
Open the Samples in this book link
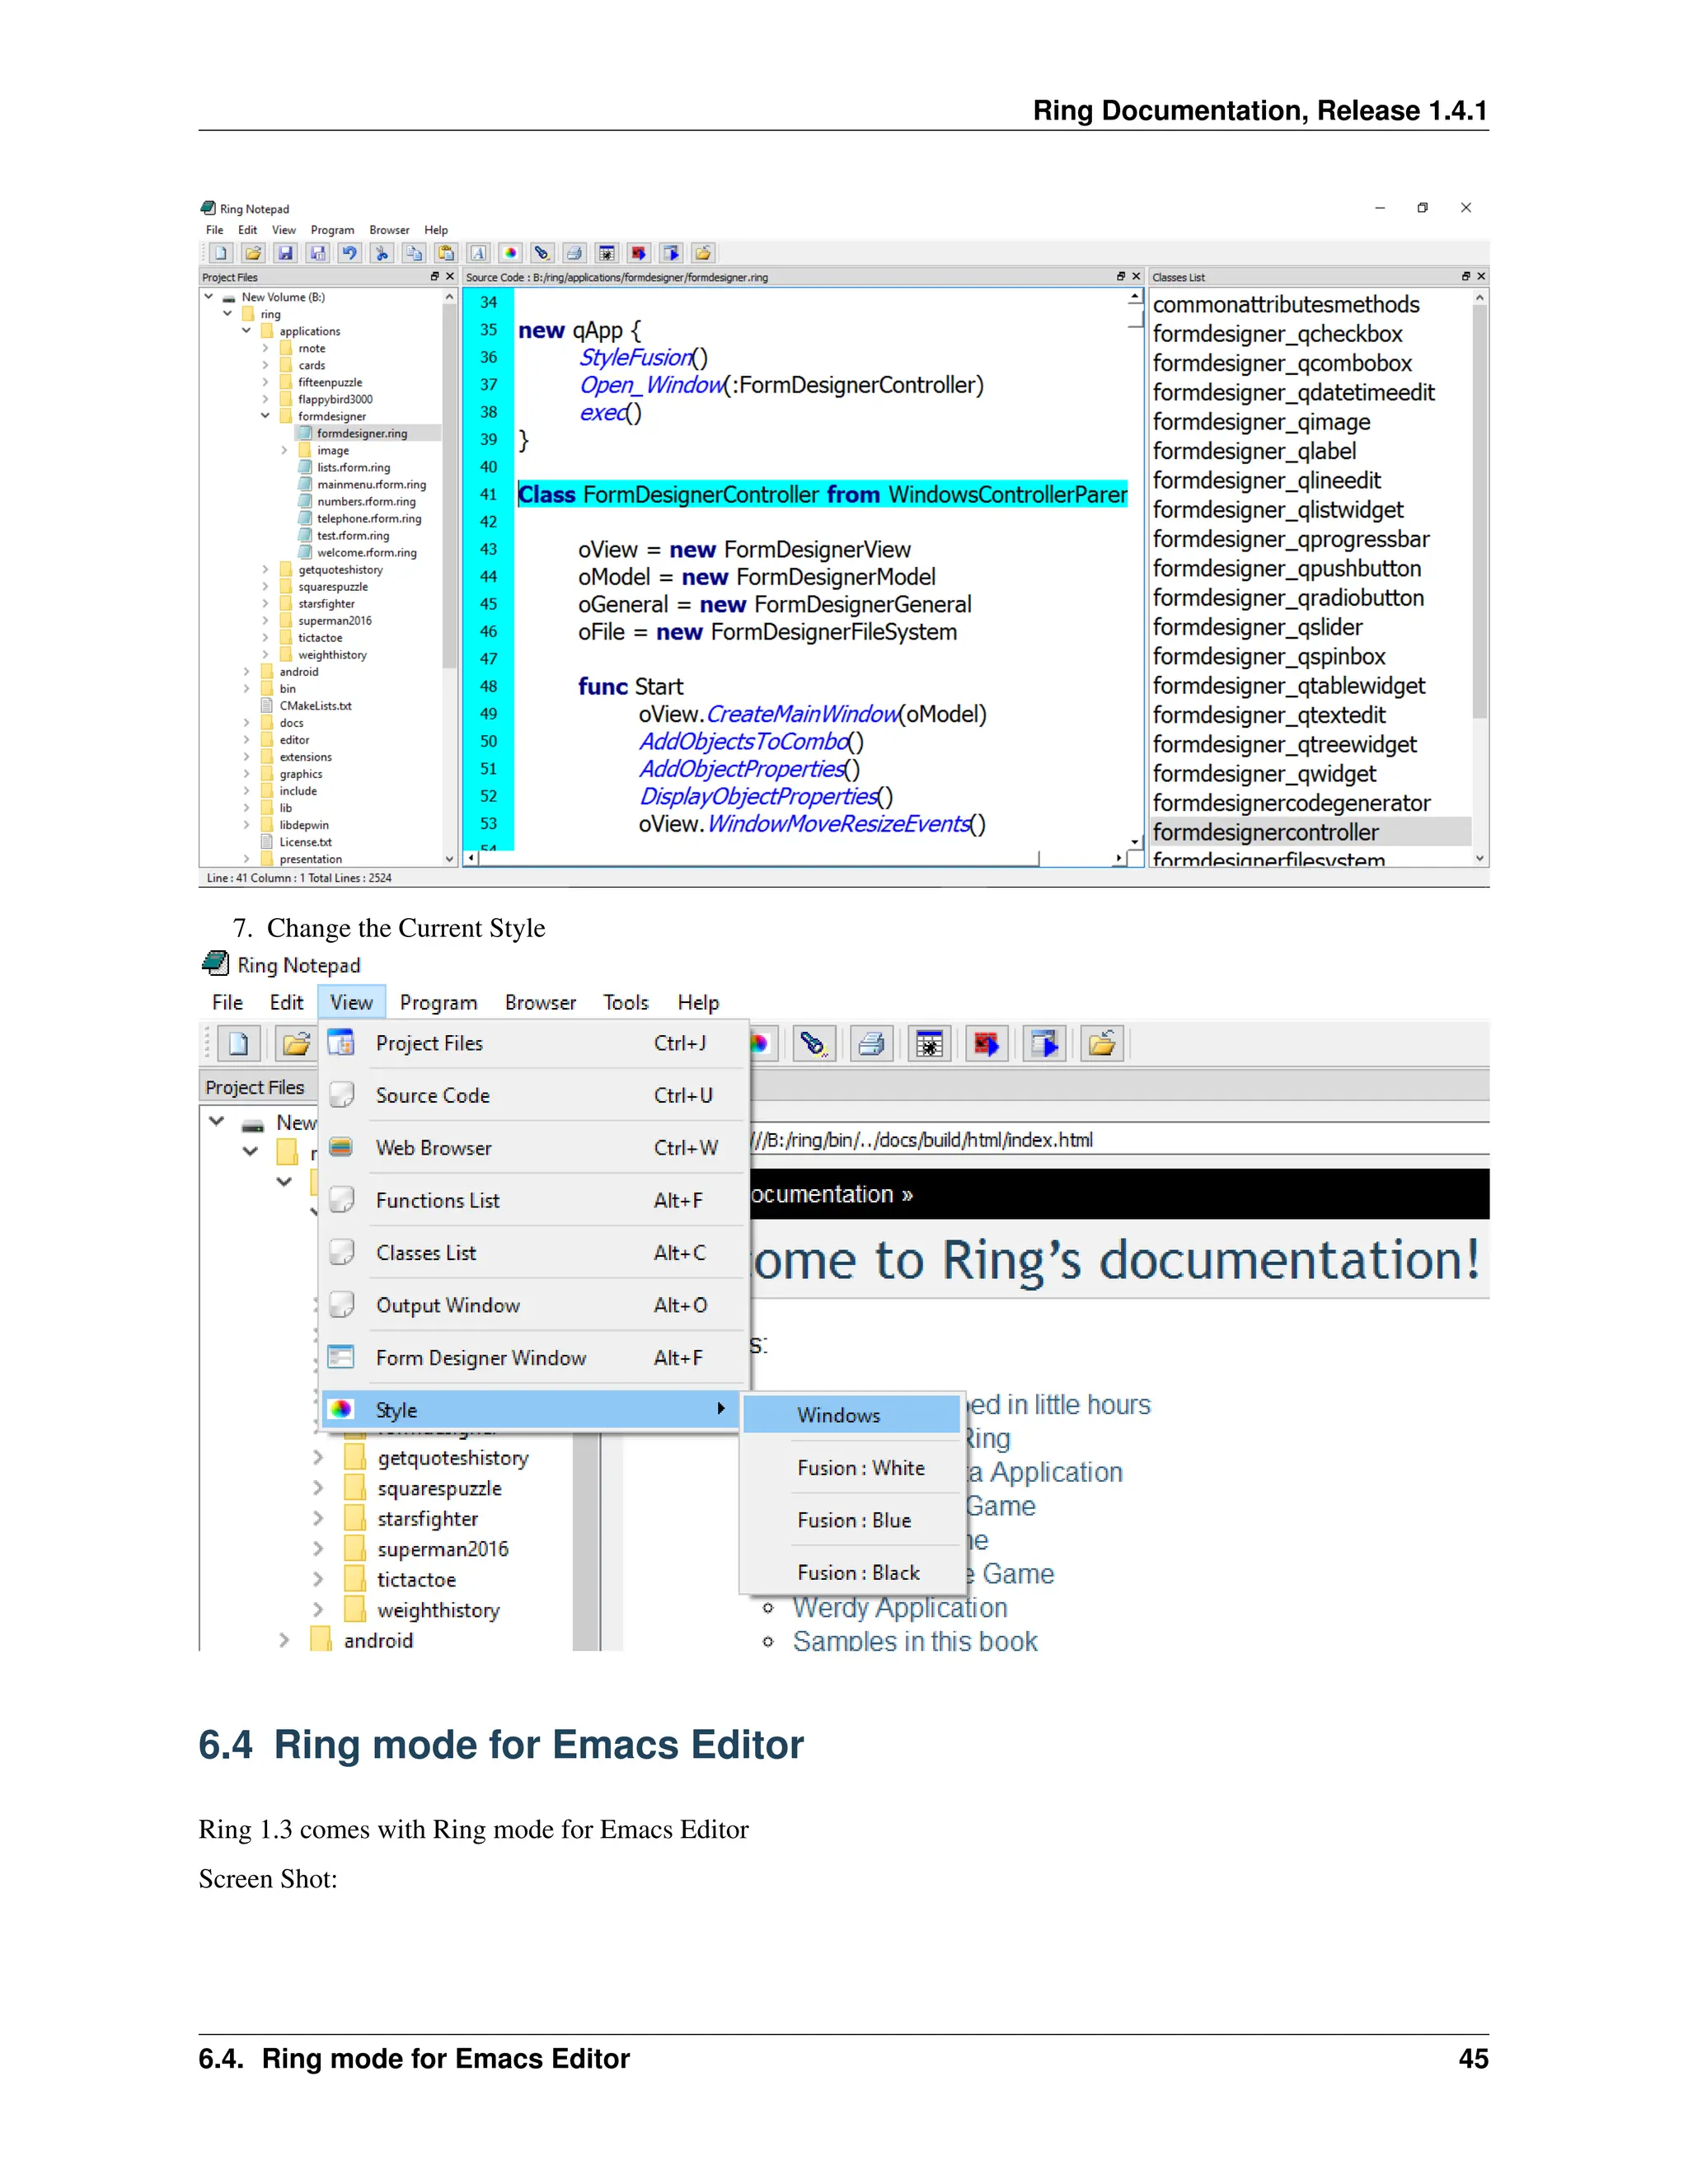[x=914, y=1642]
